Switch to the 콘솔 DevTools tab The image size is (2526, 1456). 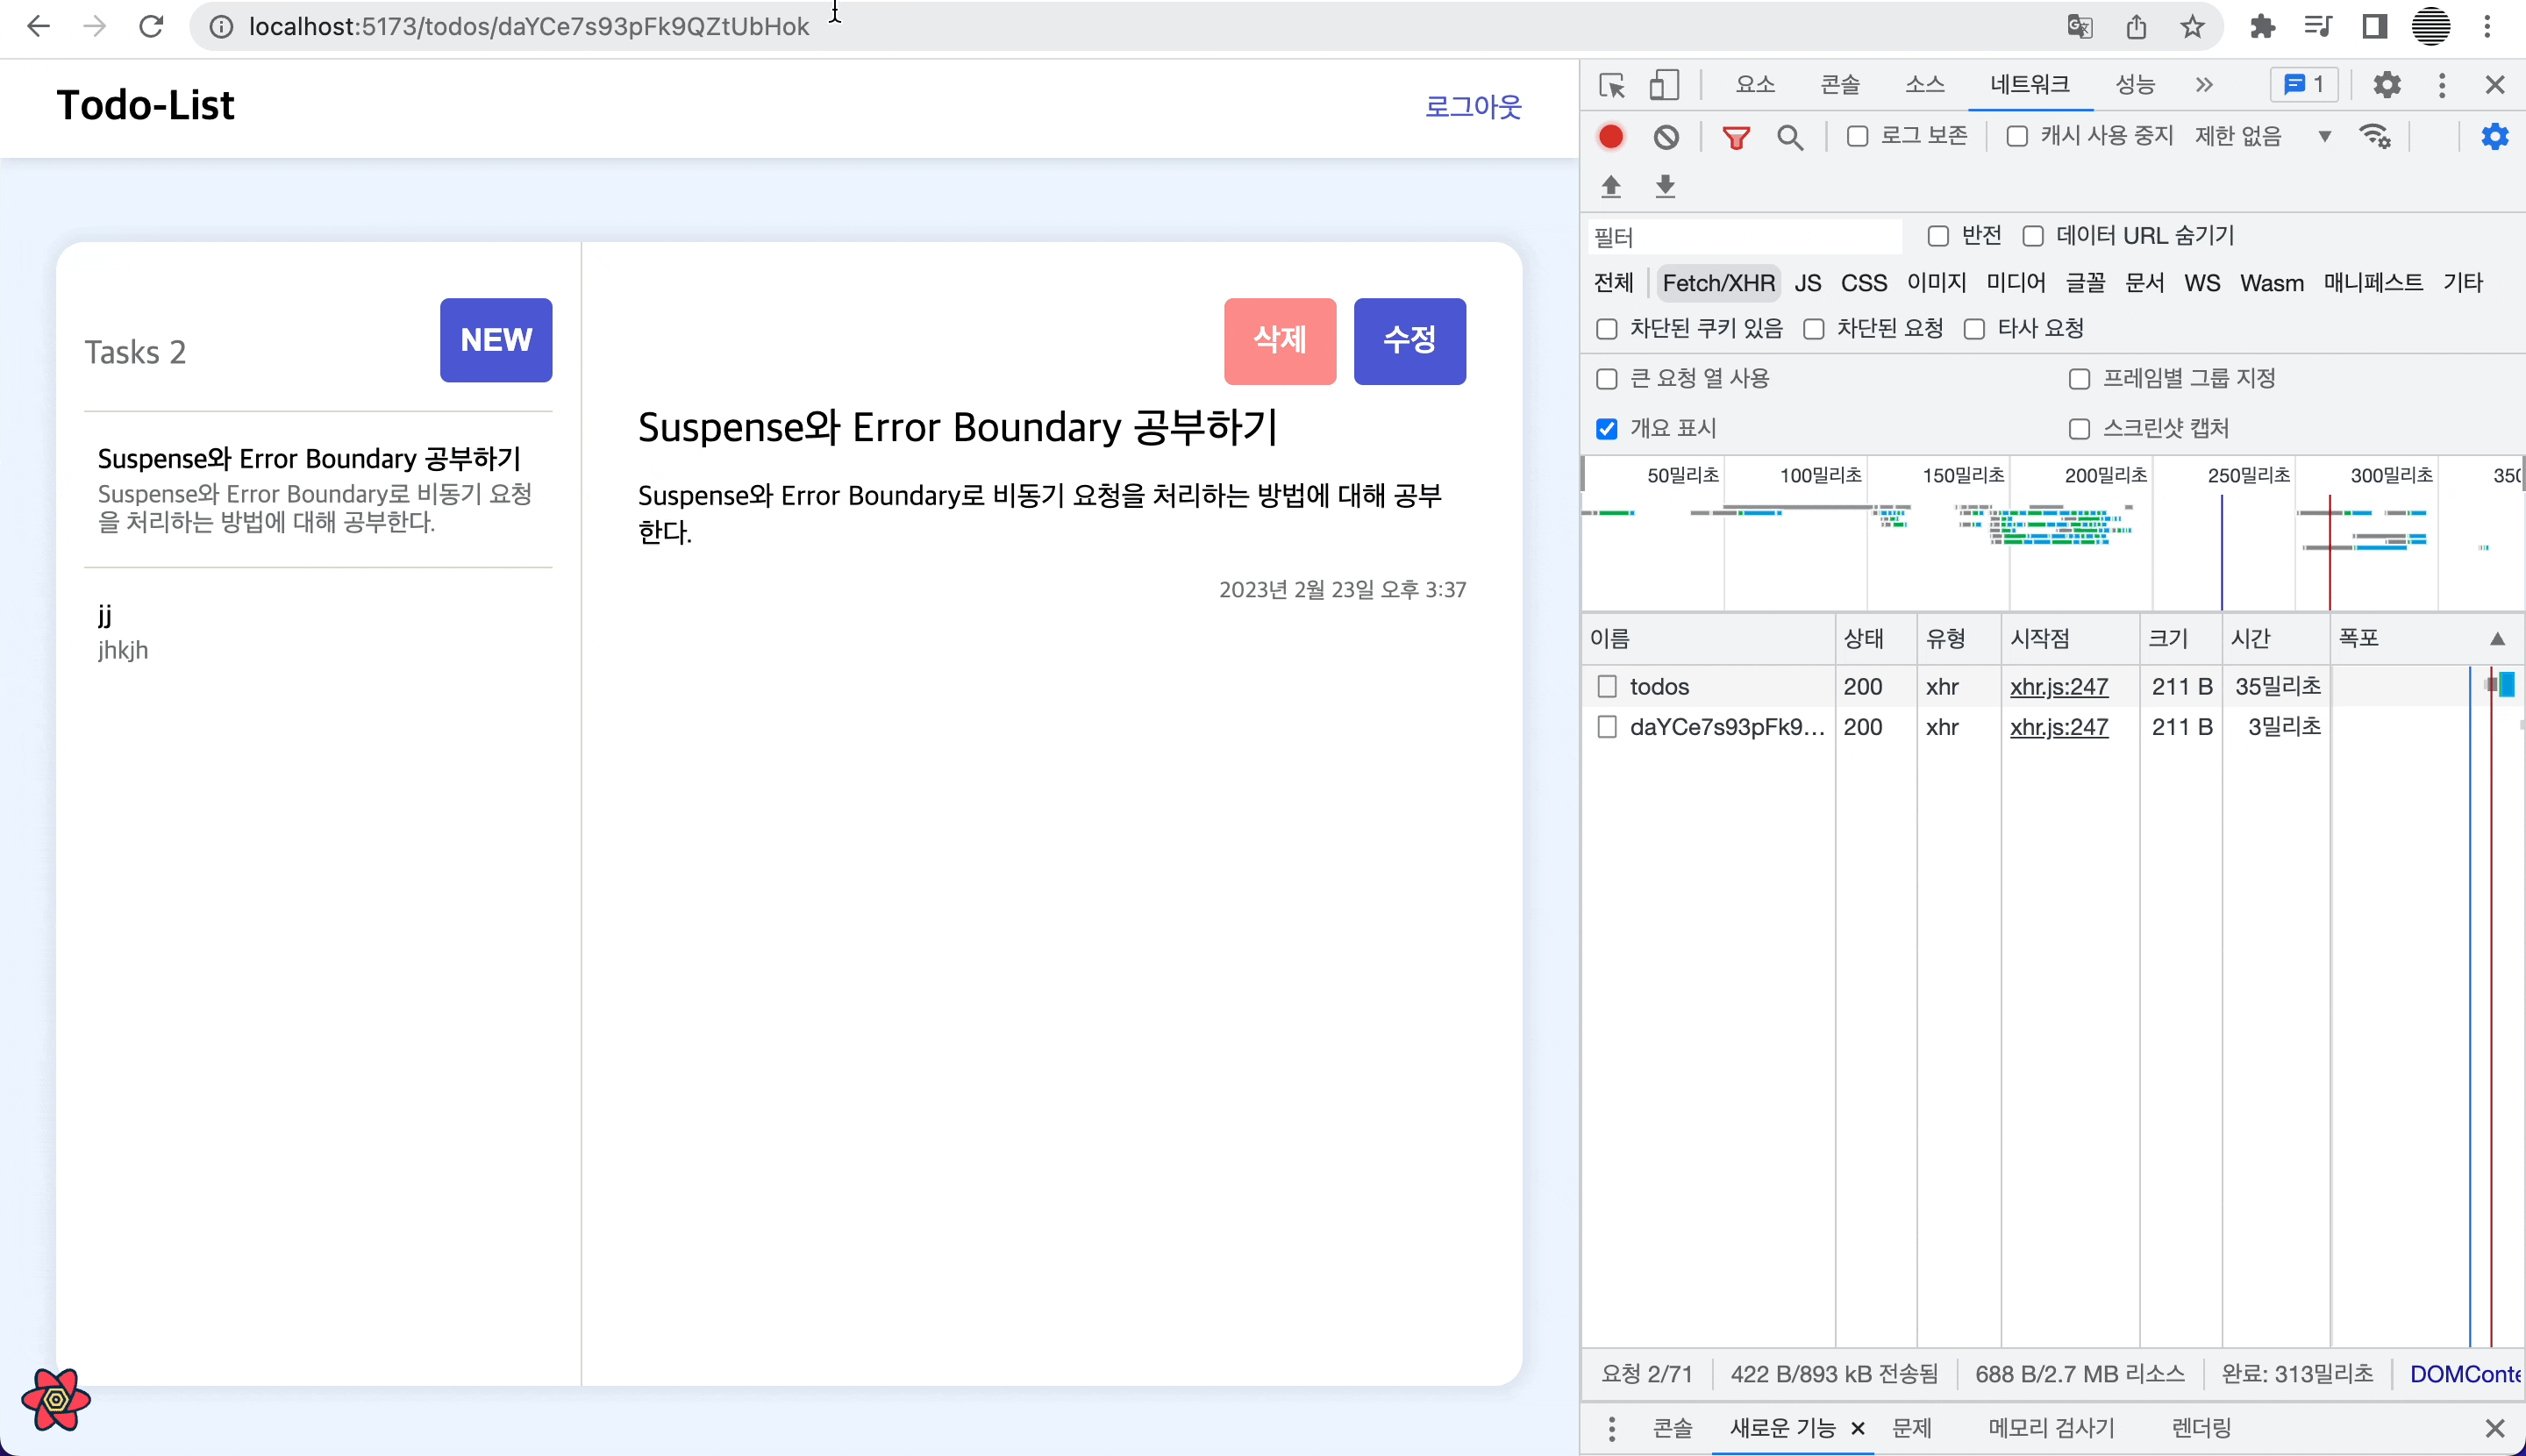(x=1840, y=85)
